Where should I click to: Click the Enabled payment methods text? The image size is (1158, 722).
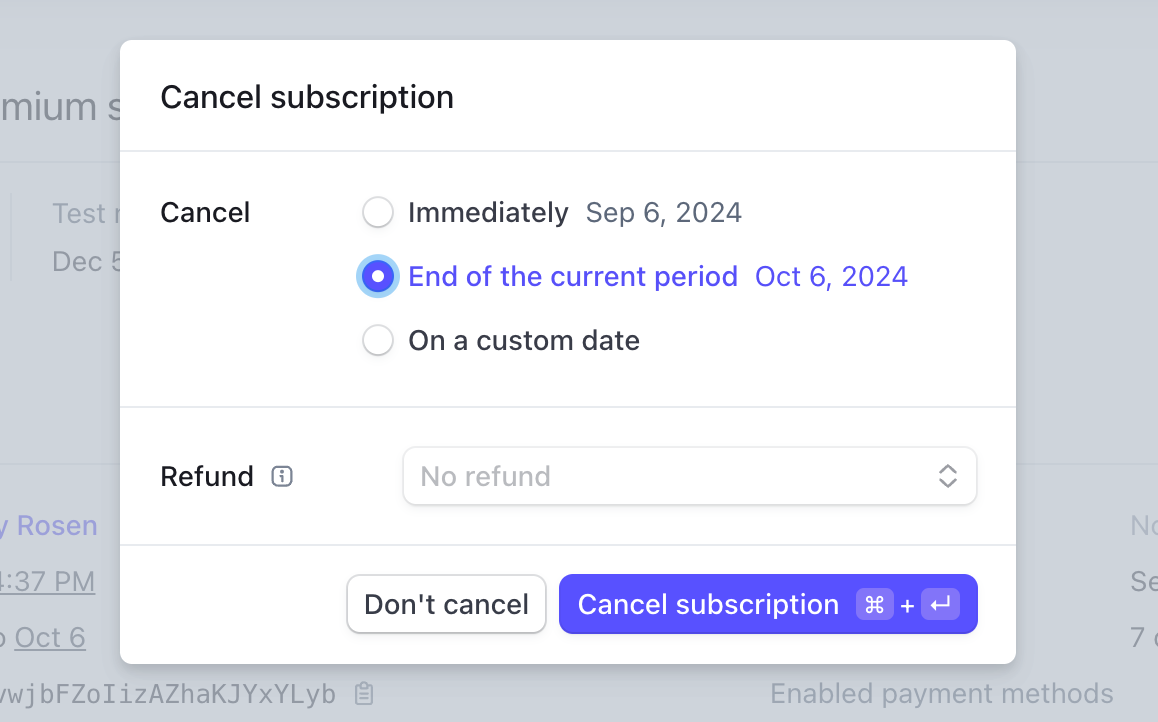pyautogui.click(x=941, y=693)
